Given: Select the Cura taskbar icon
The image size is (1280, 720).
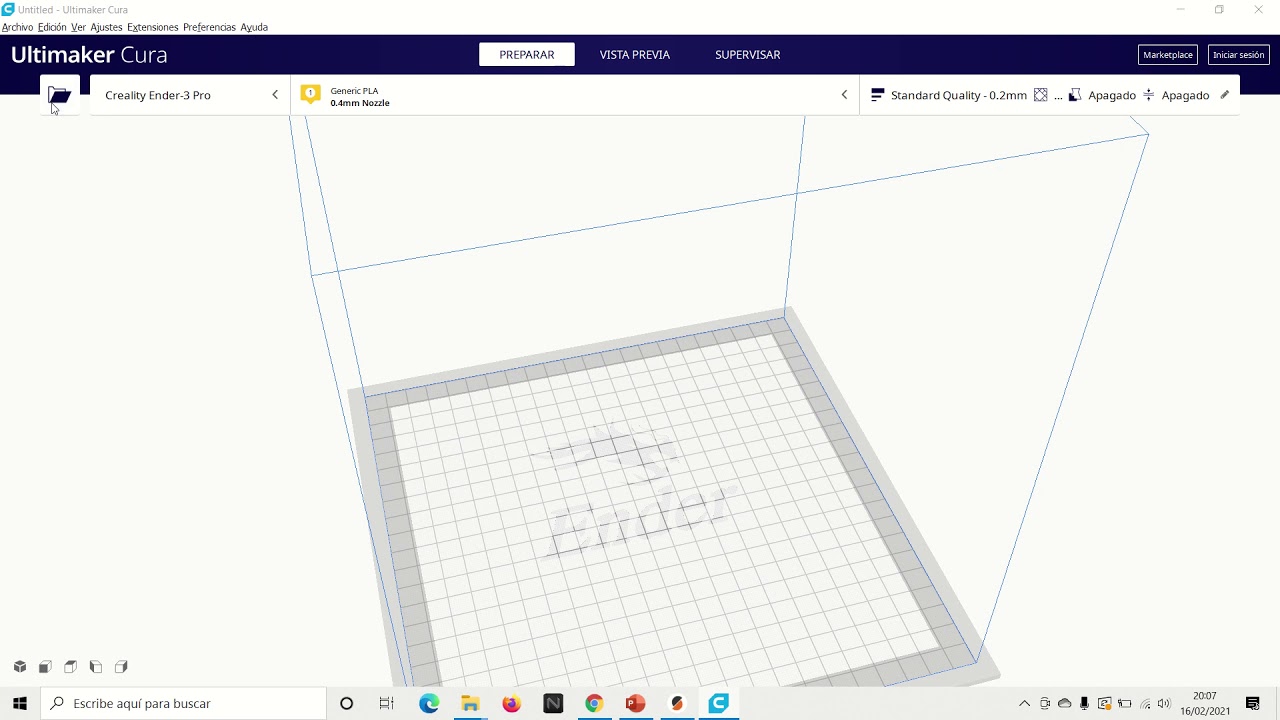Looking at the screenshot, I should click(718, 704).
